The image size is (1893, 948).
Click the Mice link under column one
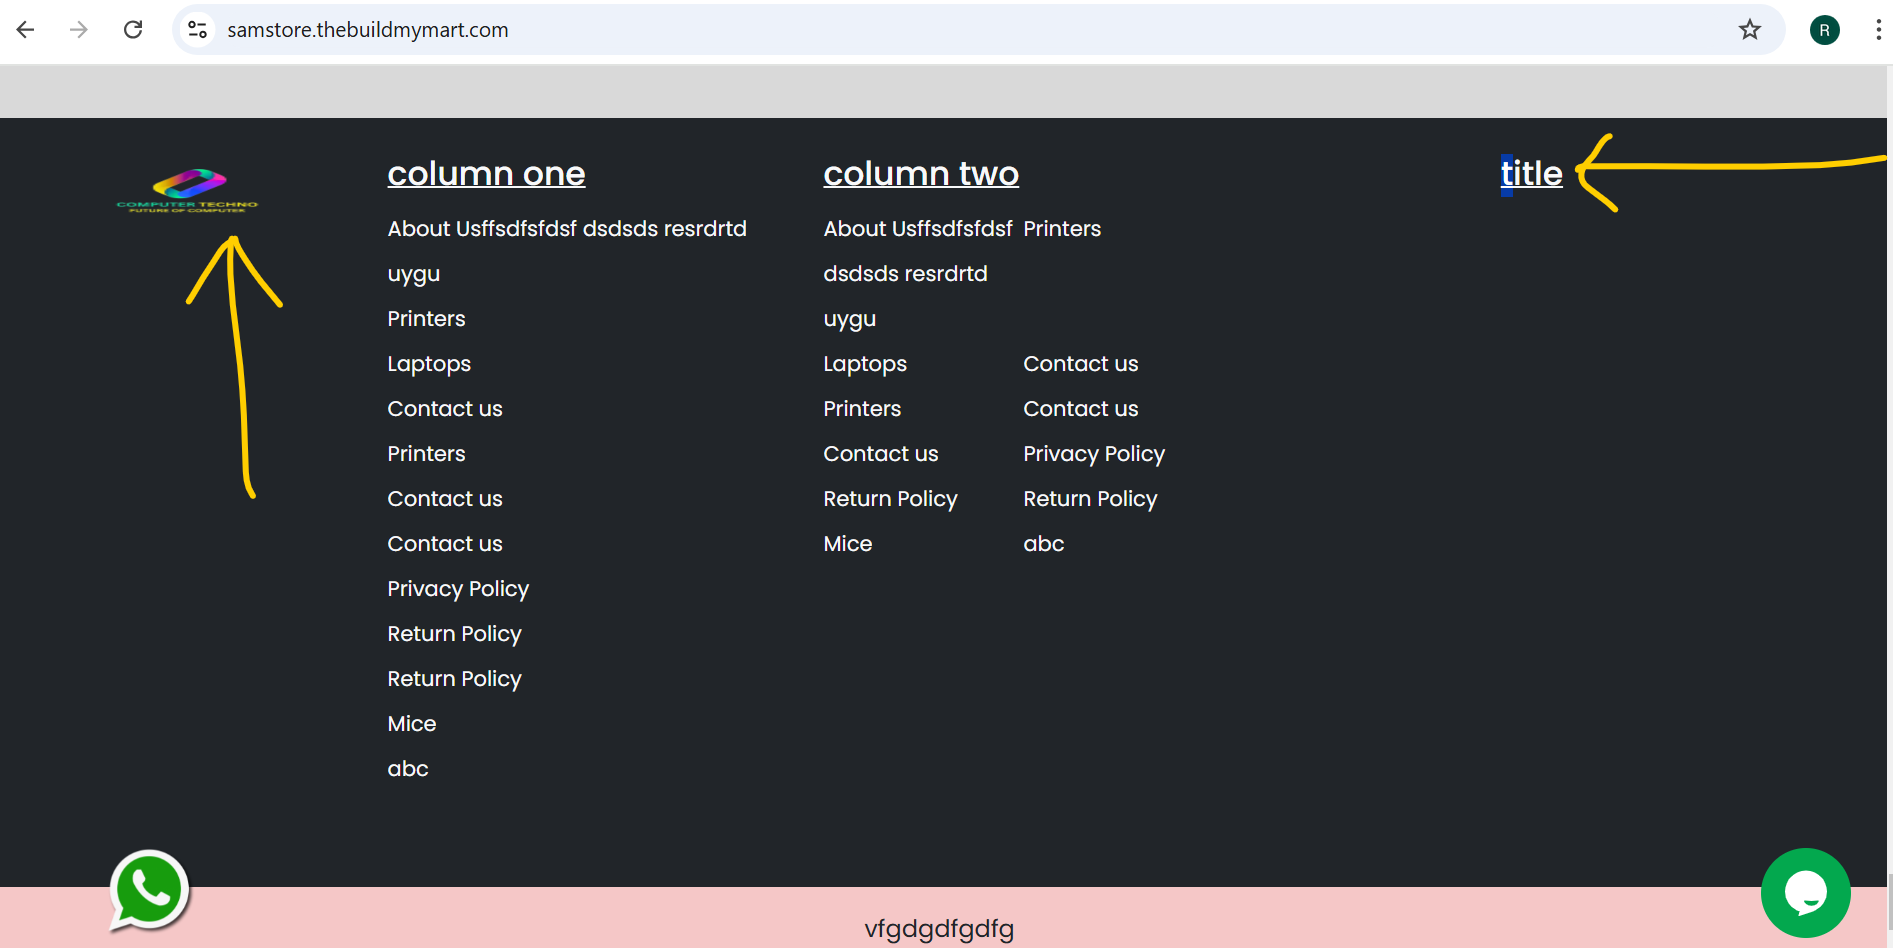412,724
